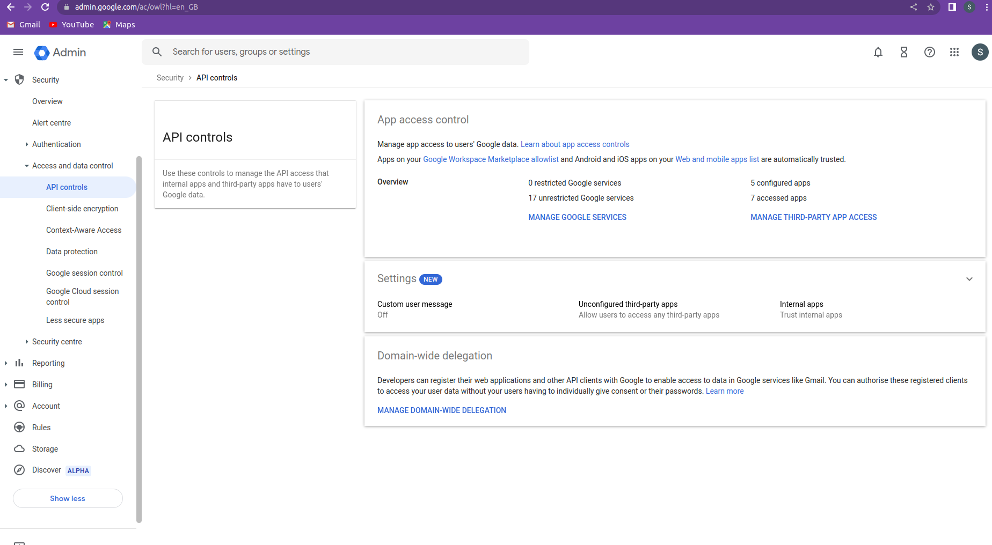Collapse Access and data control
Viewport: 992px width, 545px height.
click(x=27, y=166)
